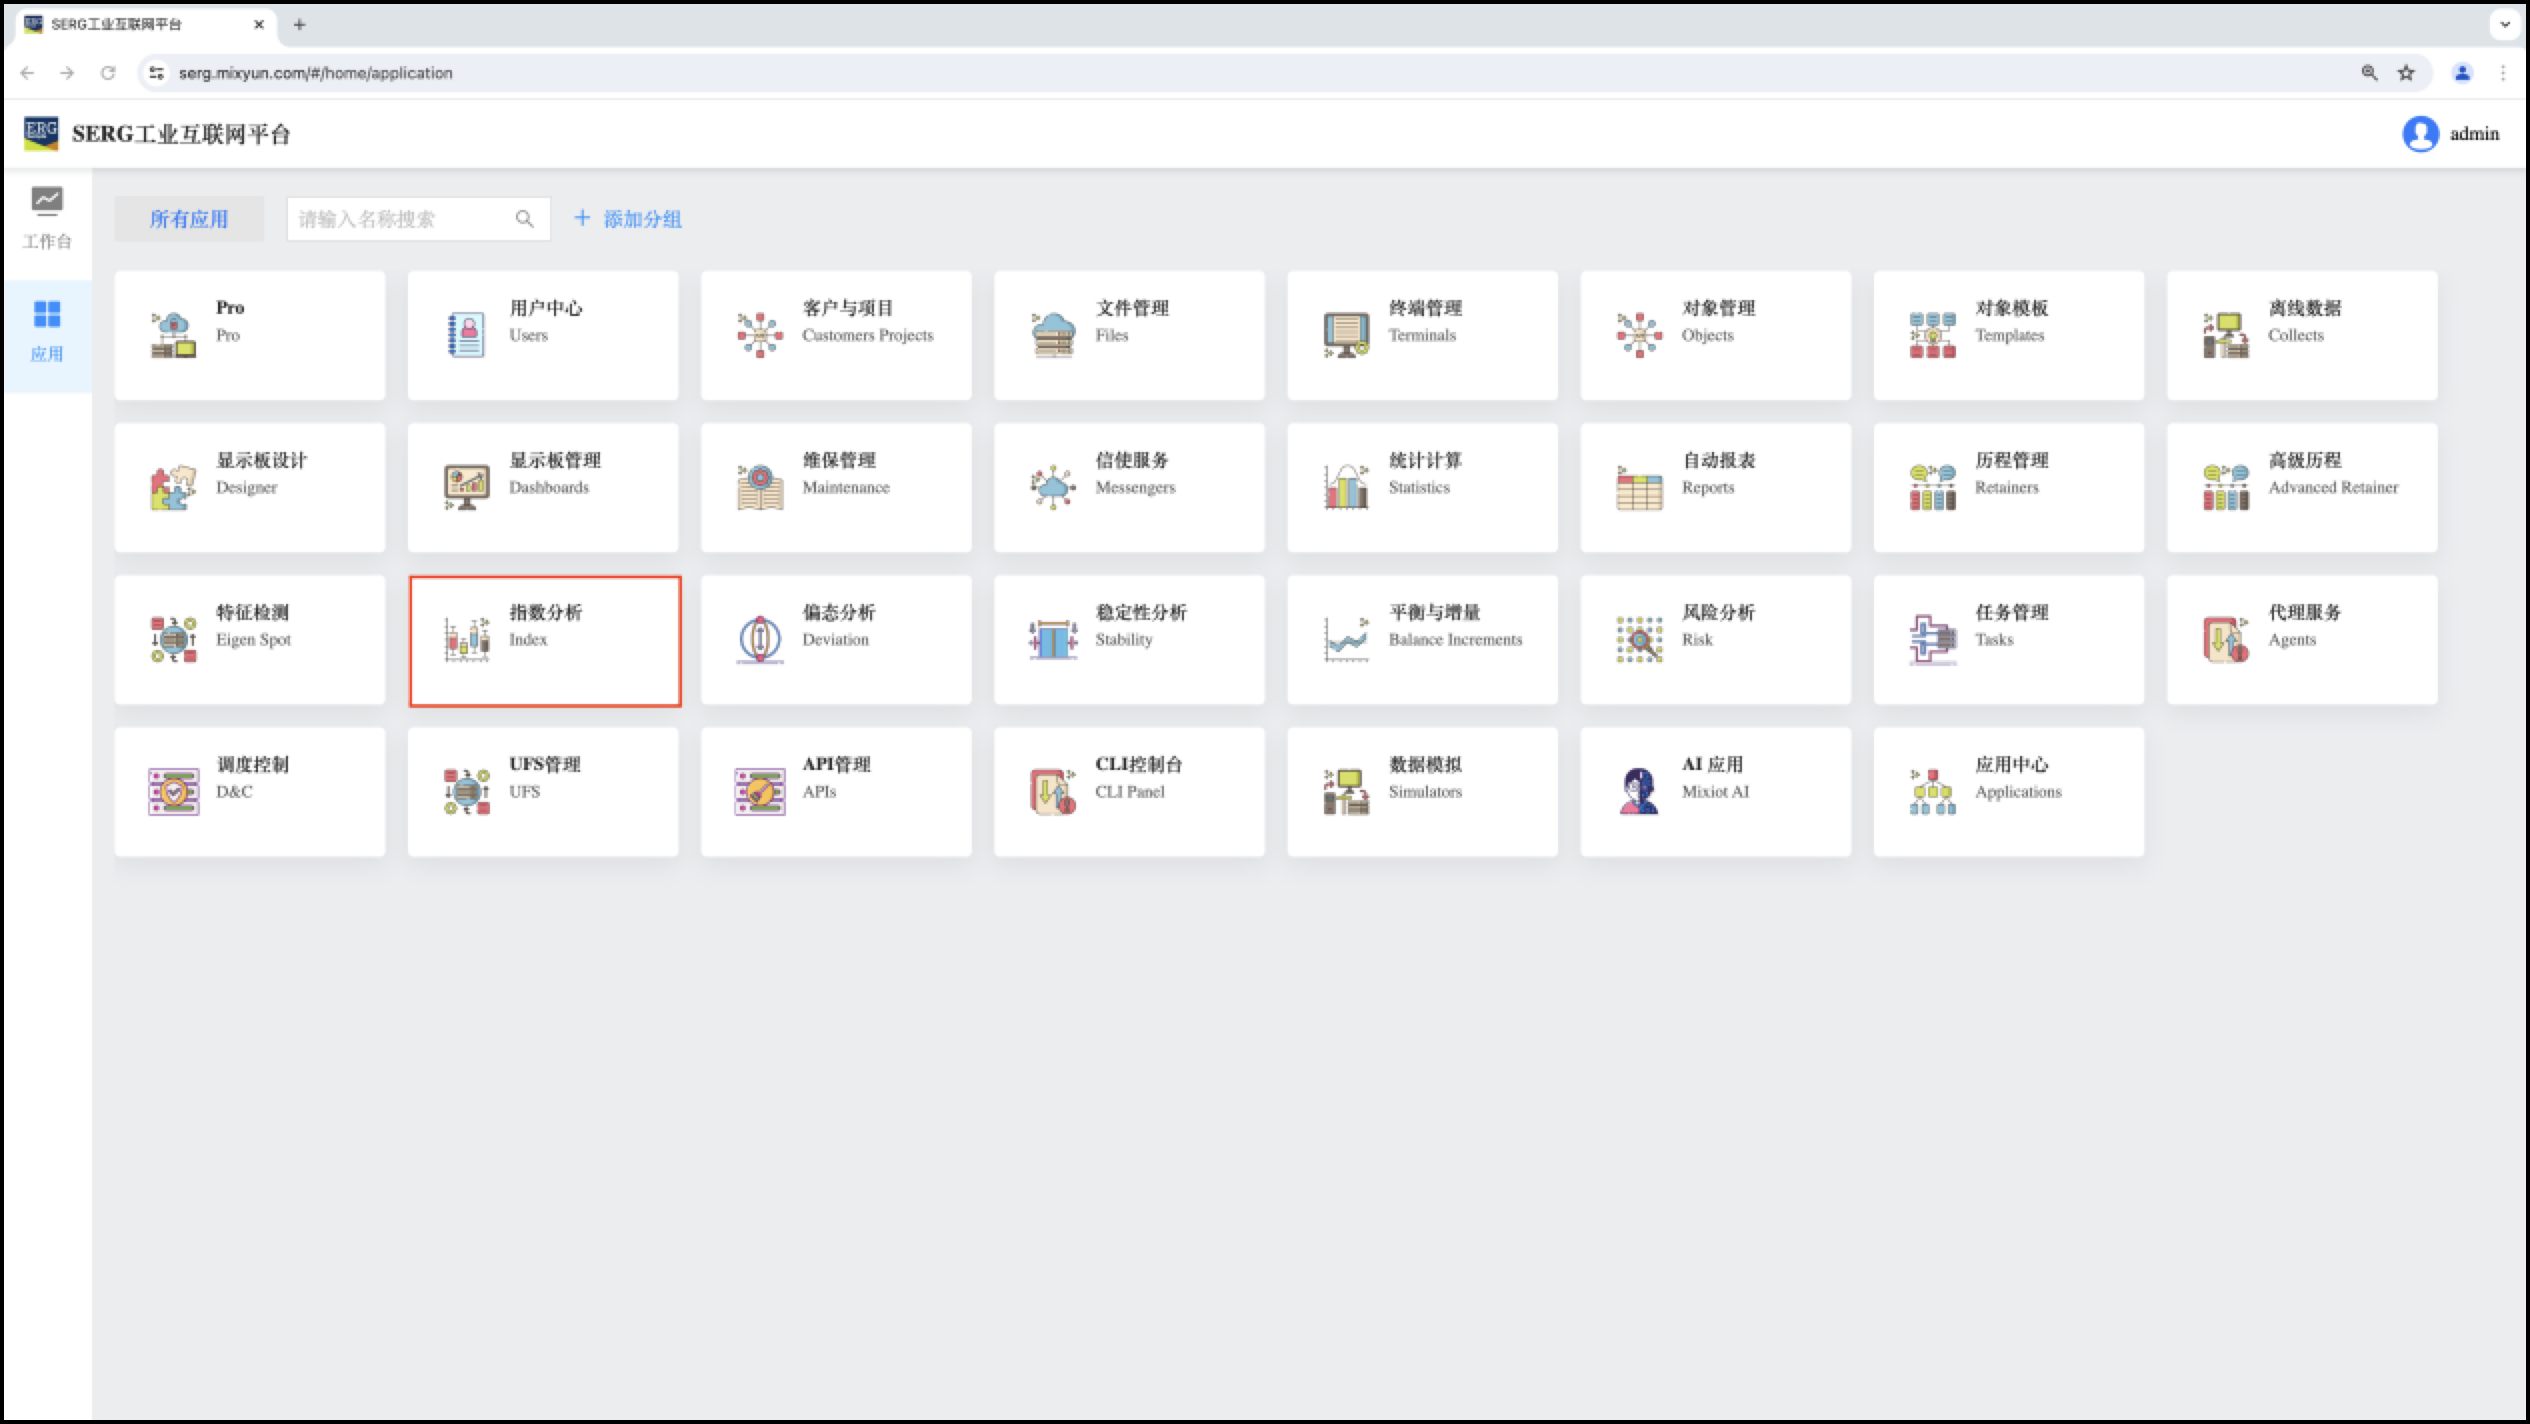Open the Deviation (偏态分析) icon
2530x1424 pixels.
click(x=759, y=639)
